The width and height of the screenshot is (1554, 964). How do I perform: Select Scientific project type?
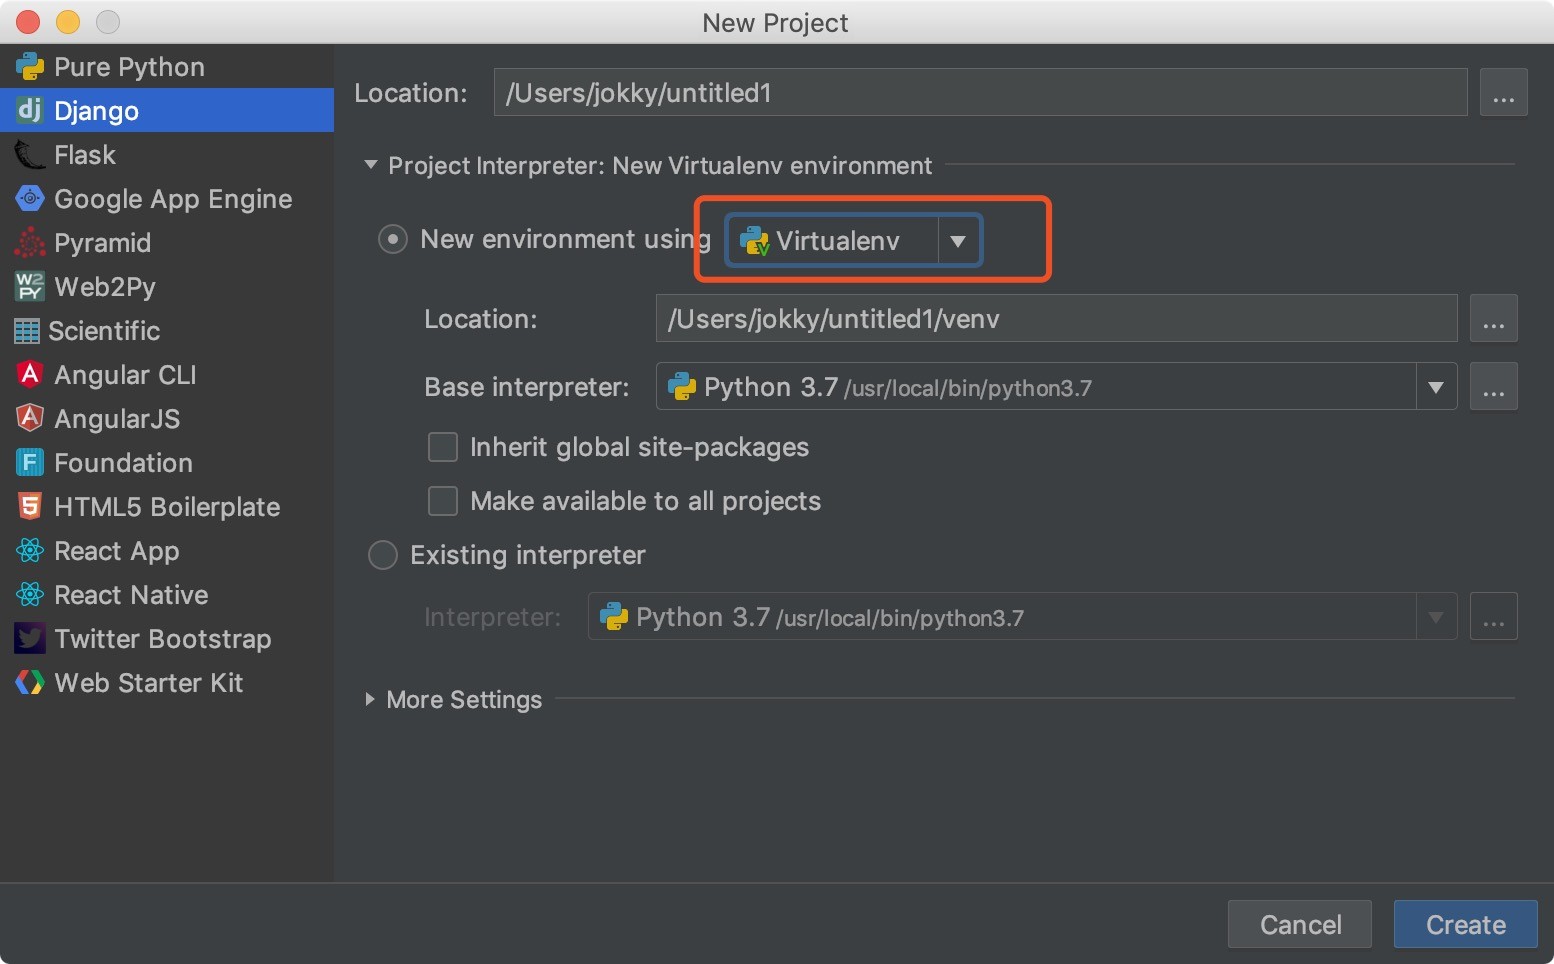167,331
